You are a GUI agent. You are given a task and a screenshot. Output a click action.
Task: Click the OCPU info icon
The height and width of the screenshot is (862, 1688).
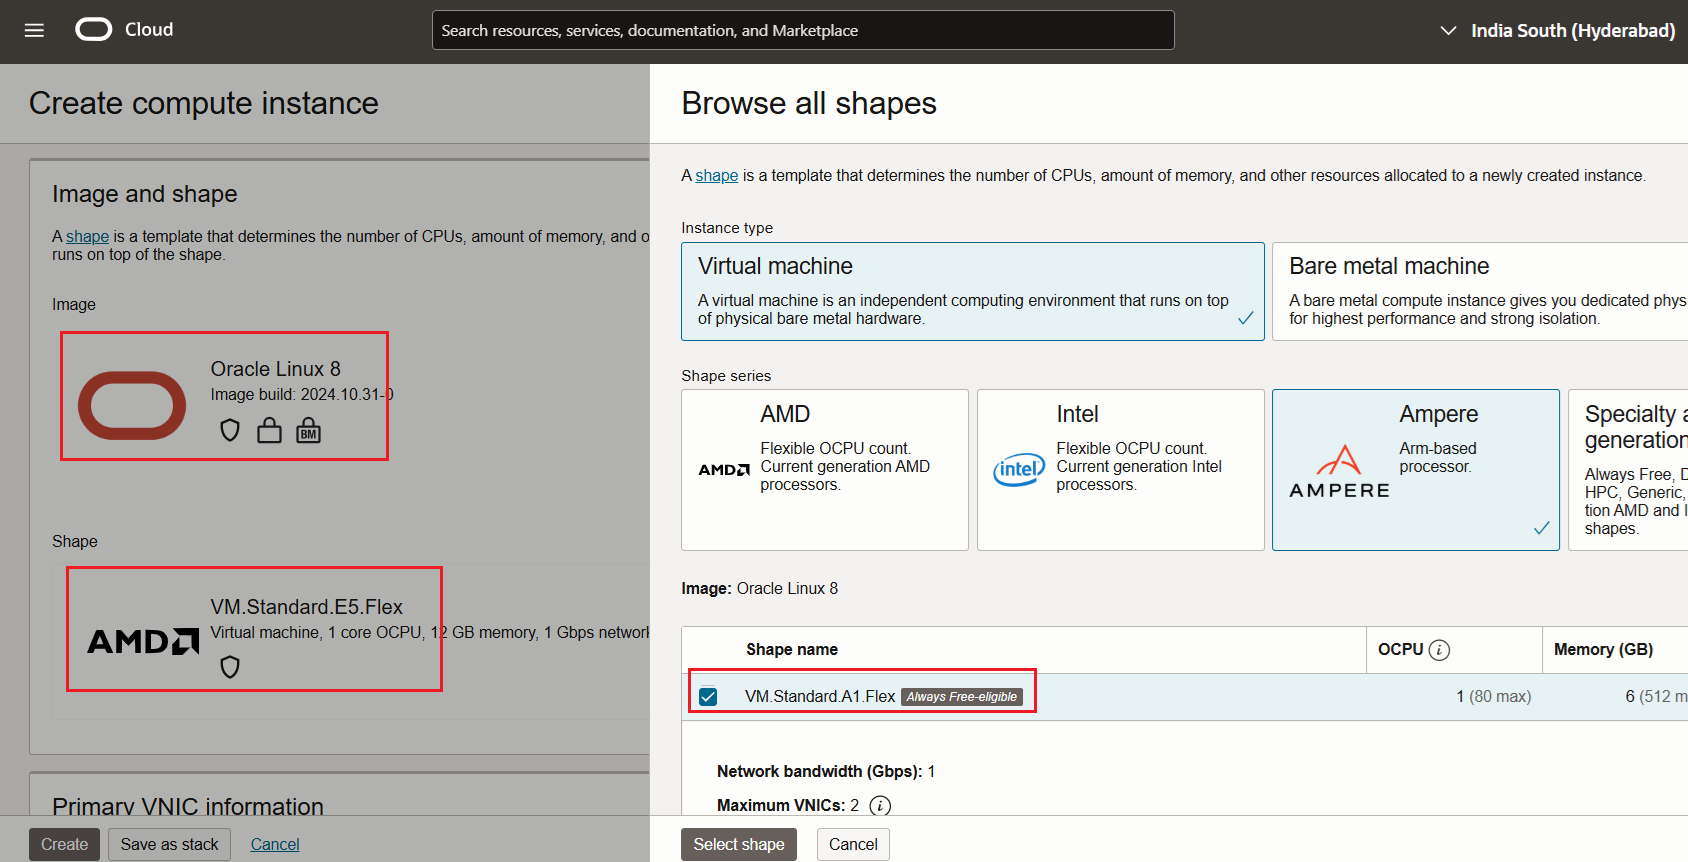(1439, 650)
